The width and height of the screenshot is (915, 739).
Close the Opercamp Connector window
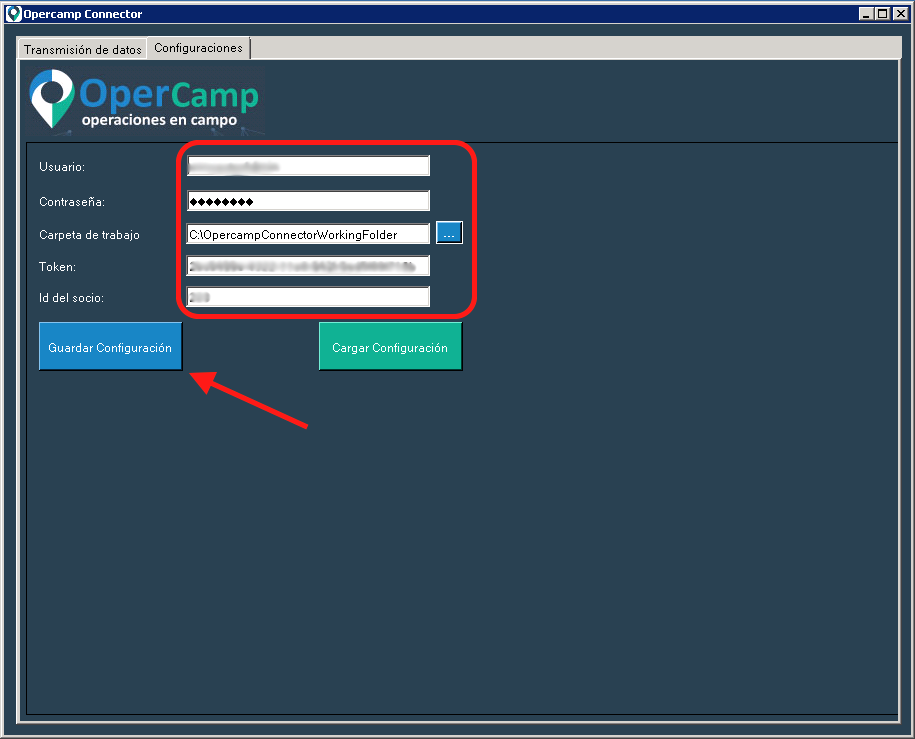click(898, 14)
